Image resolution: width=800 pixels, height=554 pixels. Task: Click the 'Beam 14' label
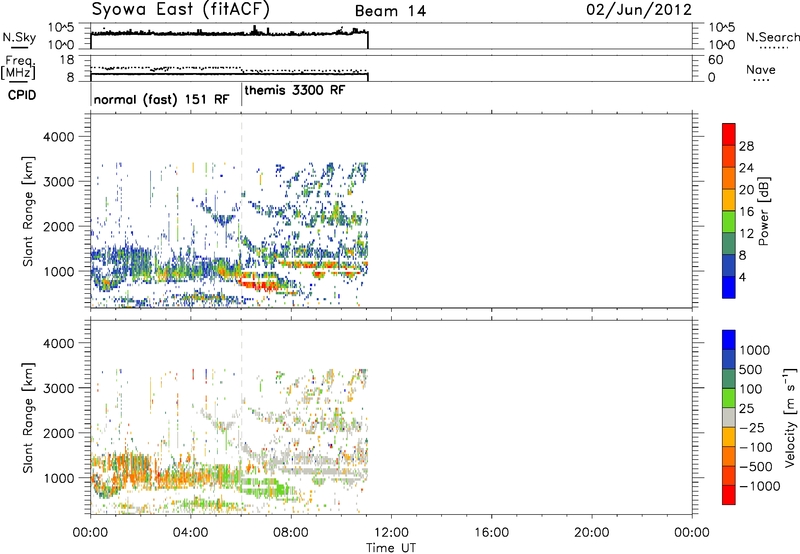390,11
